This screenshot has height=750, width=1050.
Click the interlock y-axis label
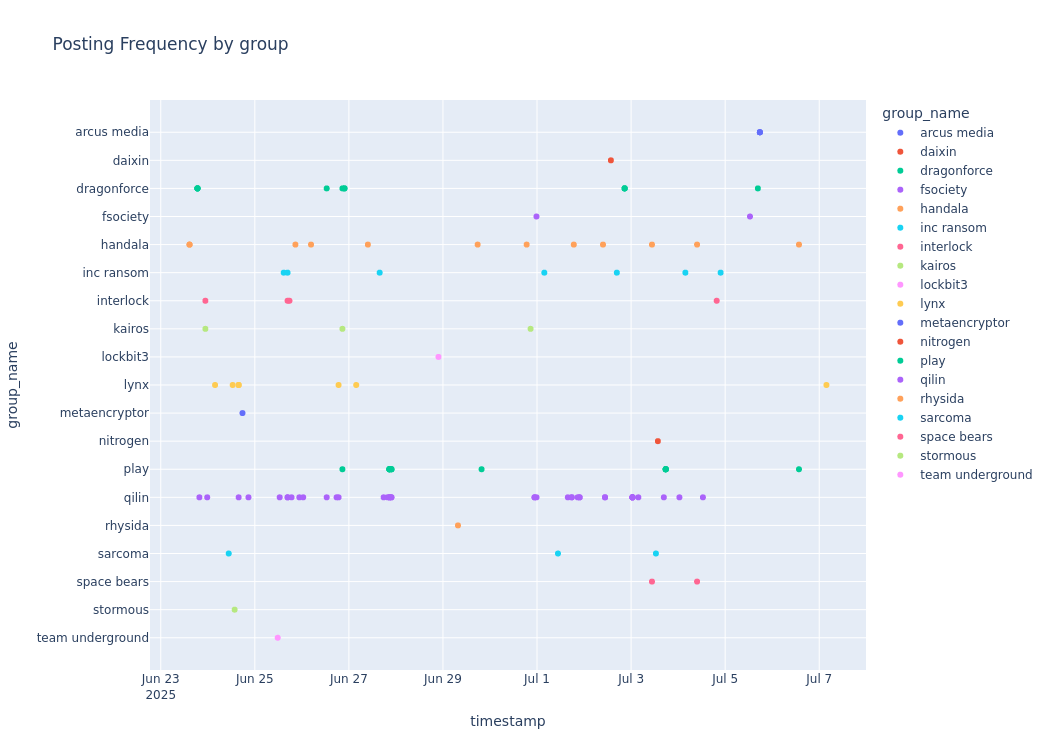(x=123, y=301)
